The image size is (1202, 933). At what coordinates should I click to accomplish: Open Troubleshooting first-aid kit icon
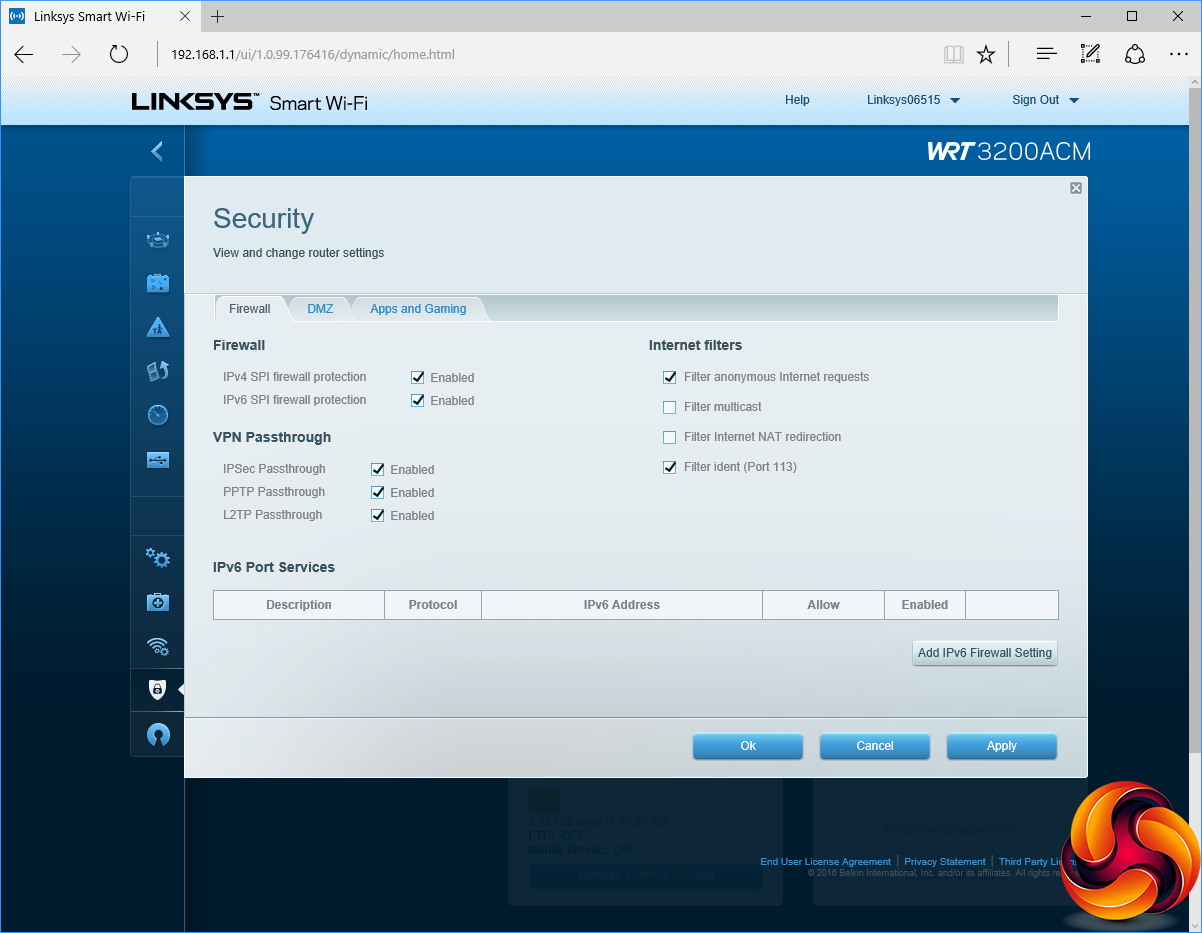158,602
